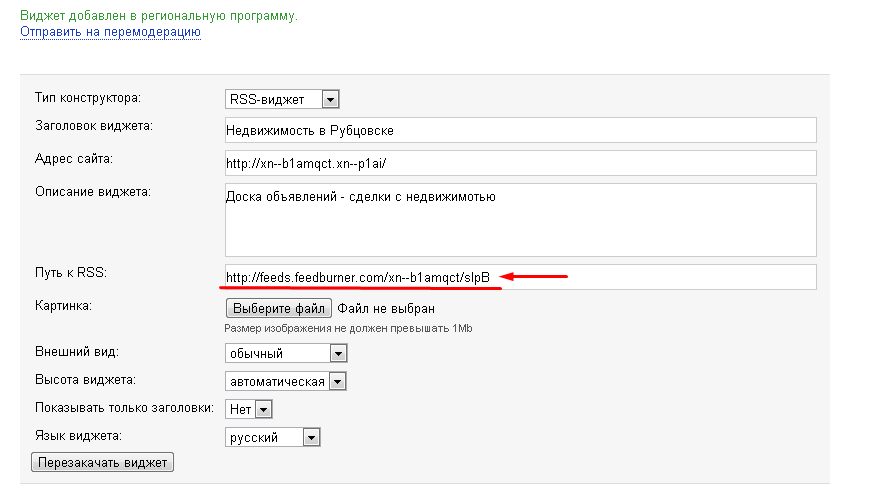Click the 'Высота виджета:' label
The width and height of the screenshot is (876, 504).
85,379
